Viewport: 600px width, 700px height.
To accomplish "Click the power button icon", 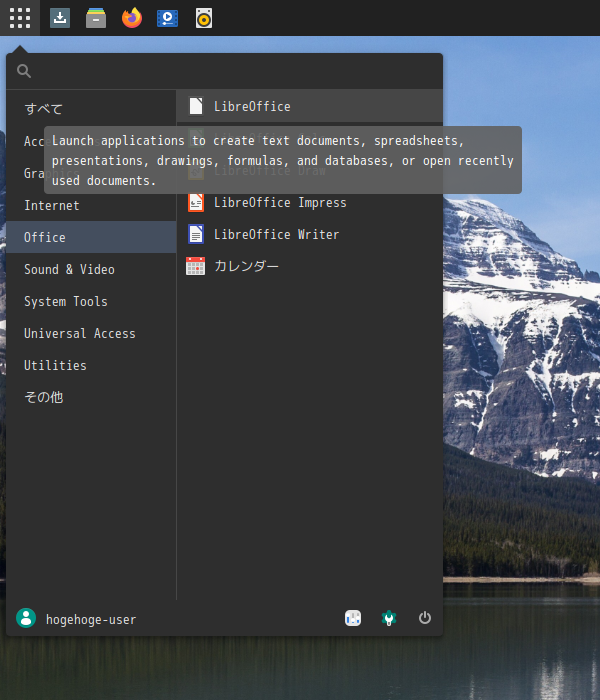I will click(x=425, y=618).
